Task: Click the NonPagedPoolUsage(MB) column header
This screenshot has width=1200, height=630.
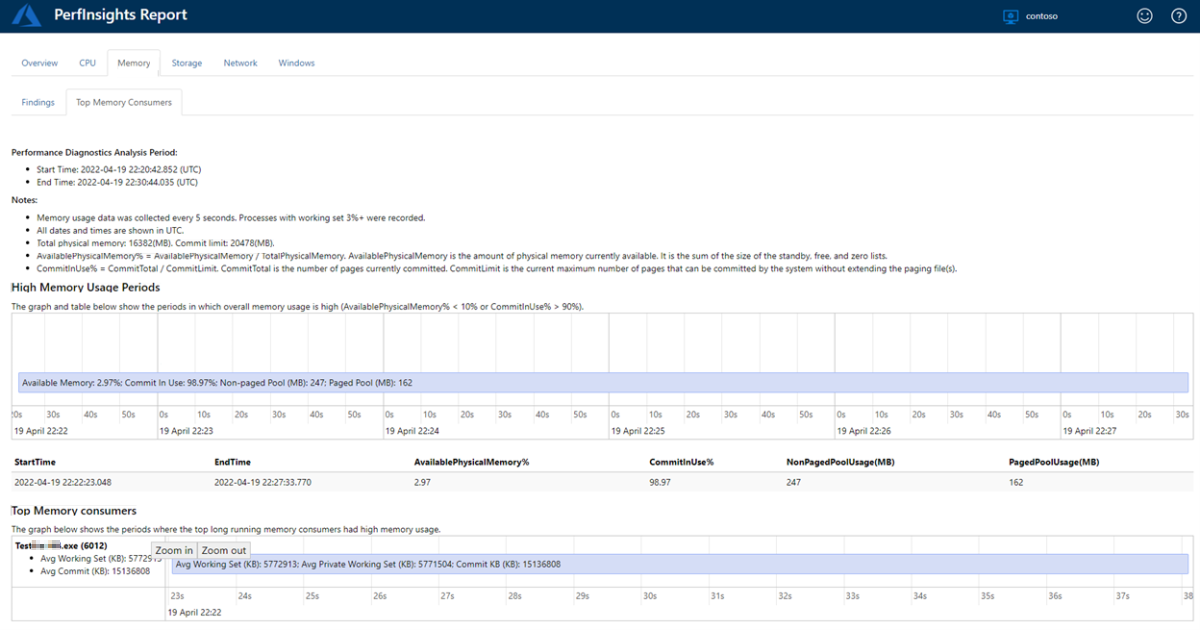Action: coord(843,462)
